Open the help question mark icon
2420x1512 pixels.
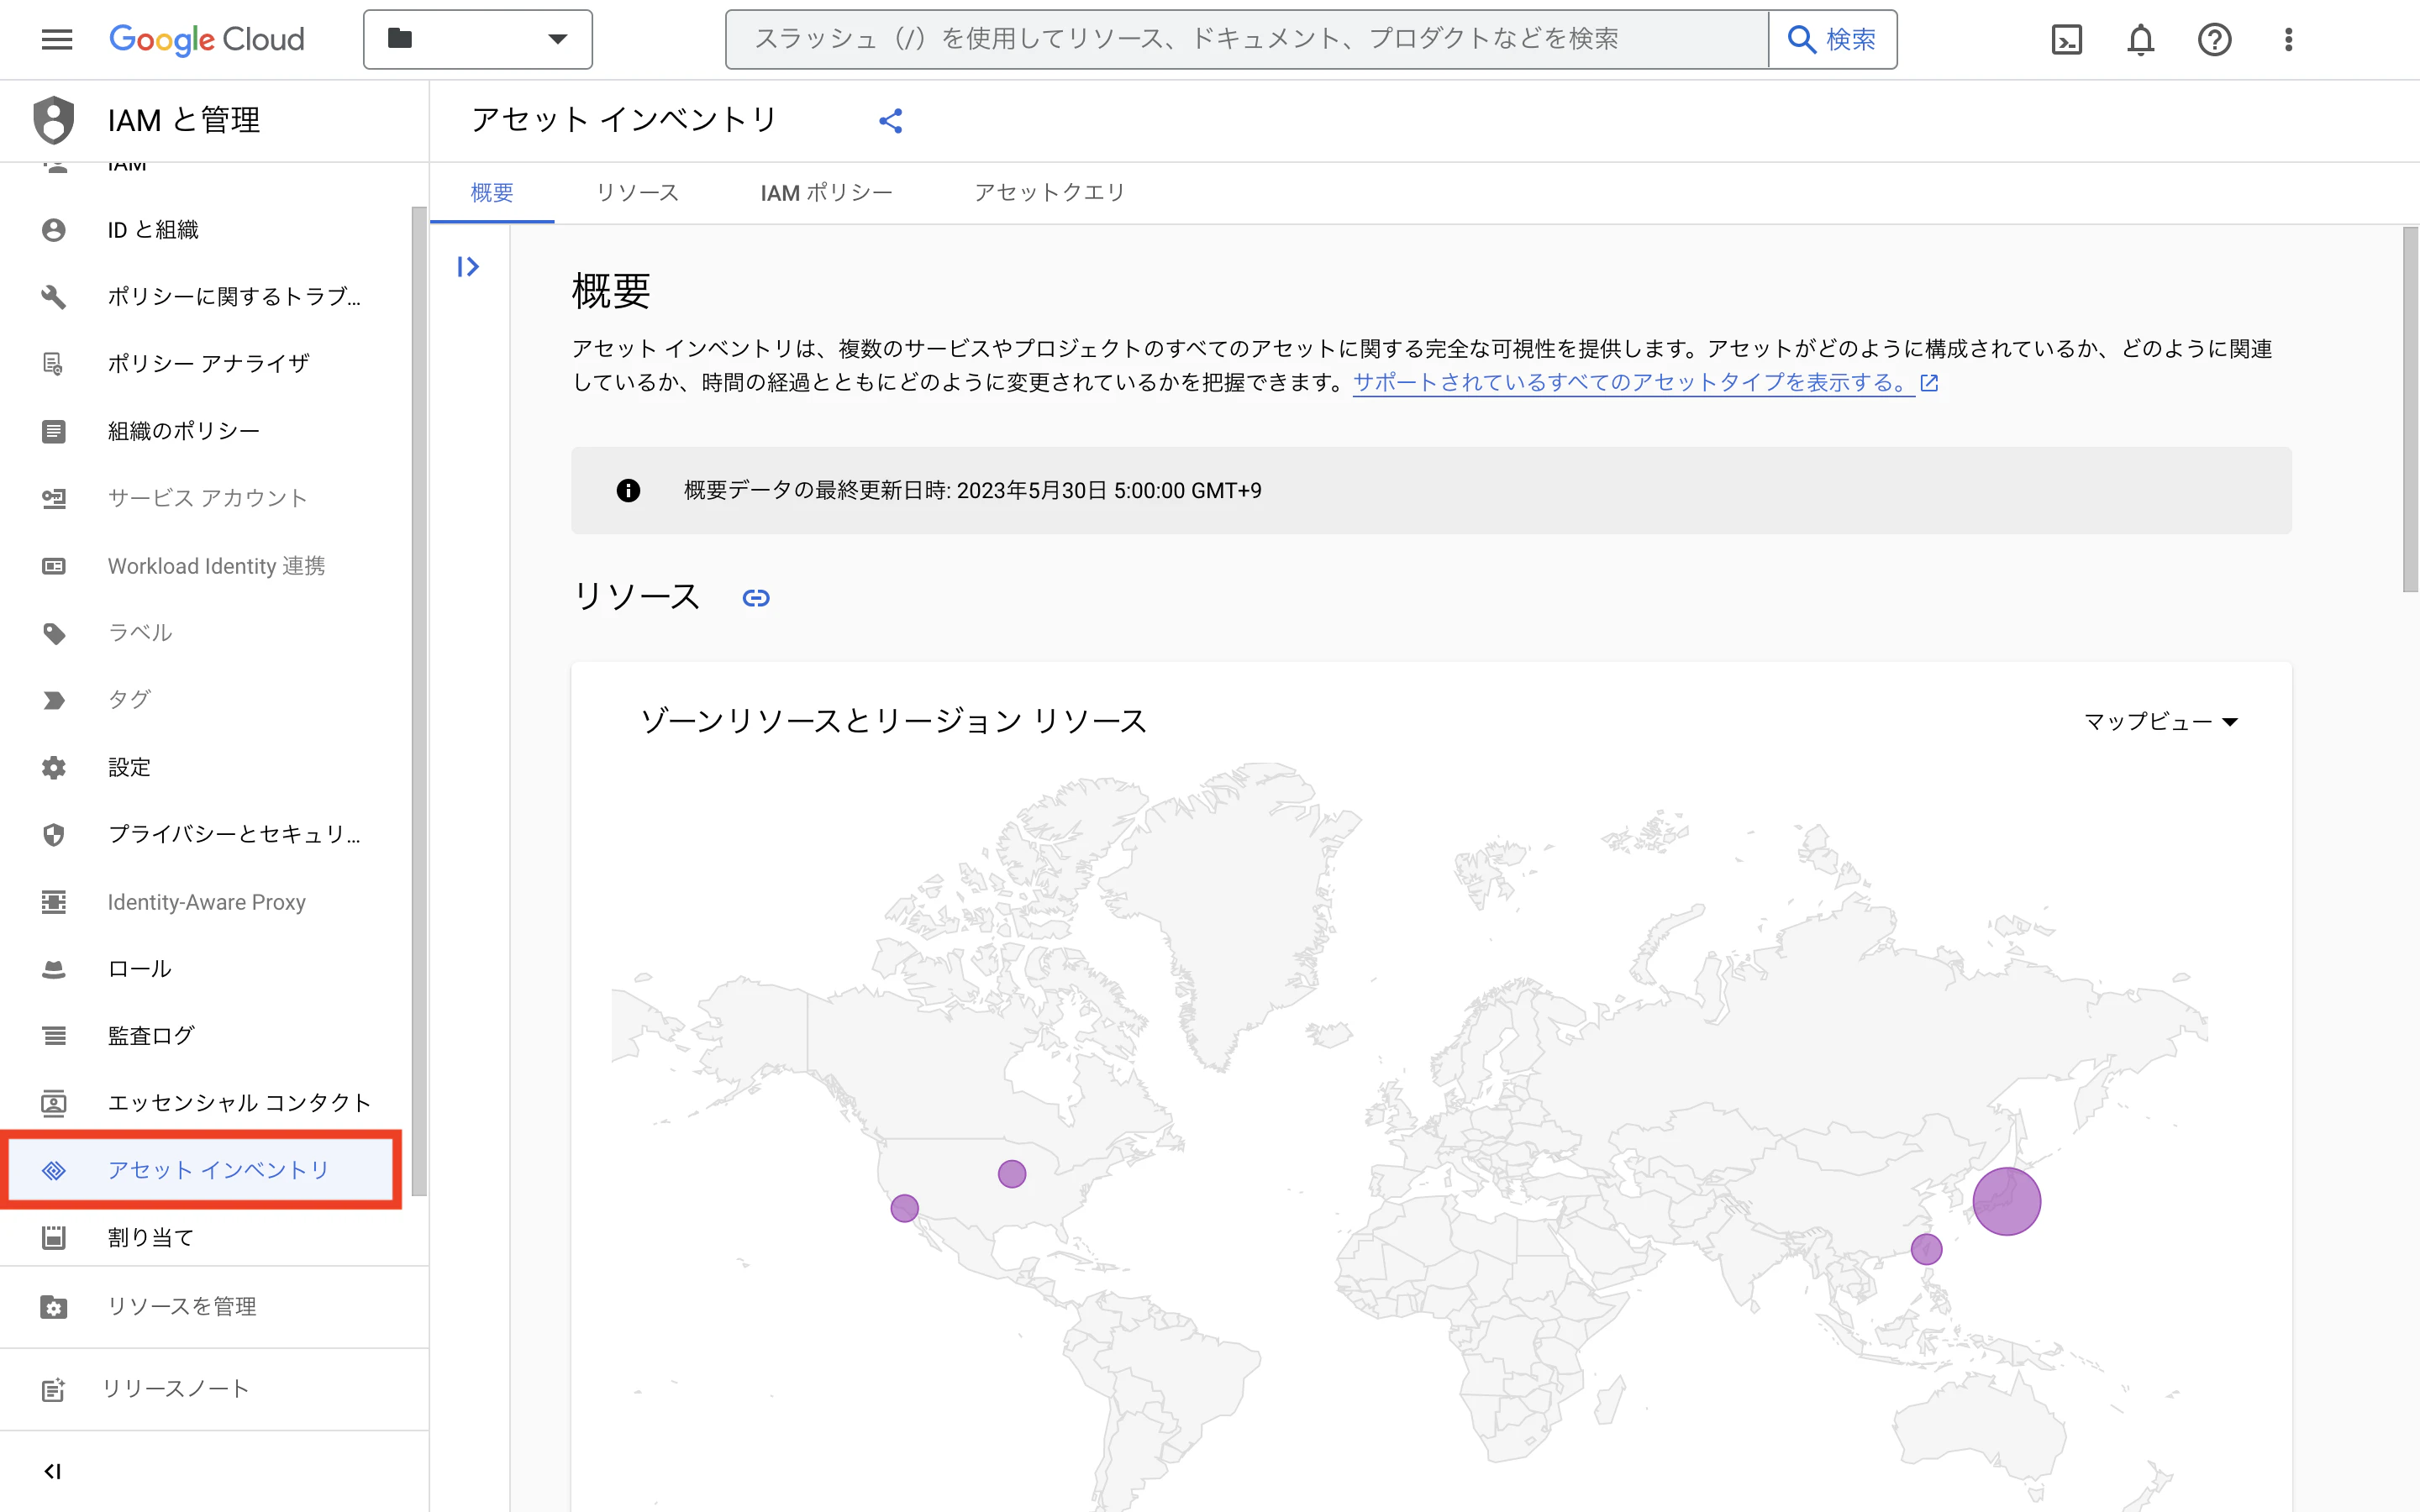pos(2216,39)
